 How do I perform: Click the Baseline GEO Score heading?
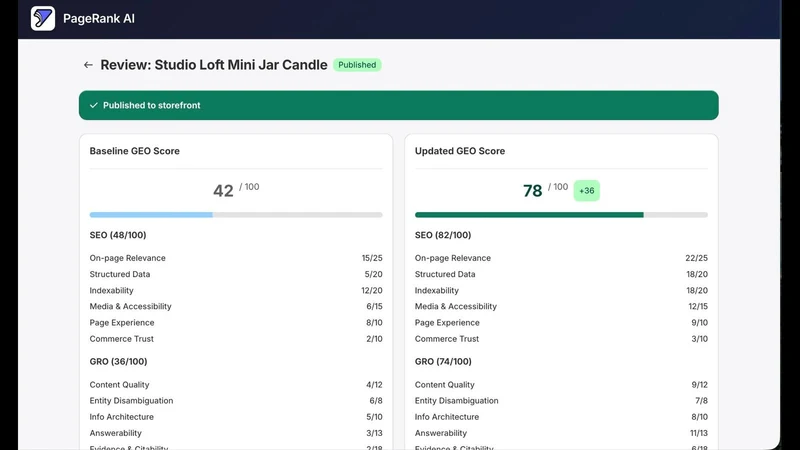coord(135,151)
